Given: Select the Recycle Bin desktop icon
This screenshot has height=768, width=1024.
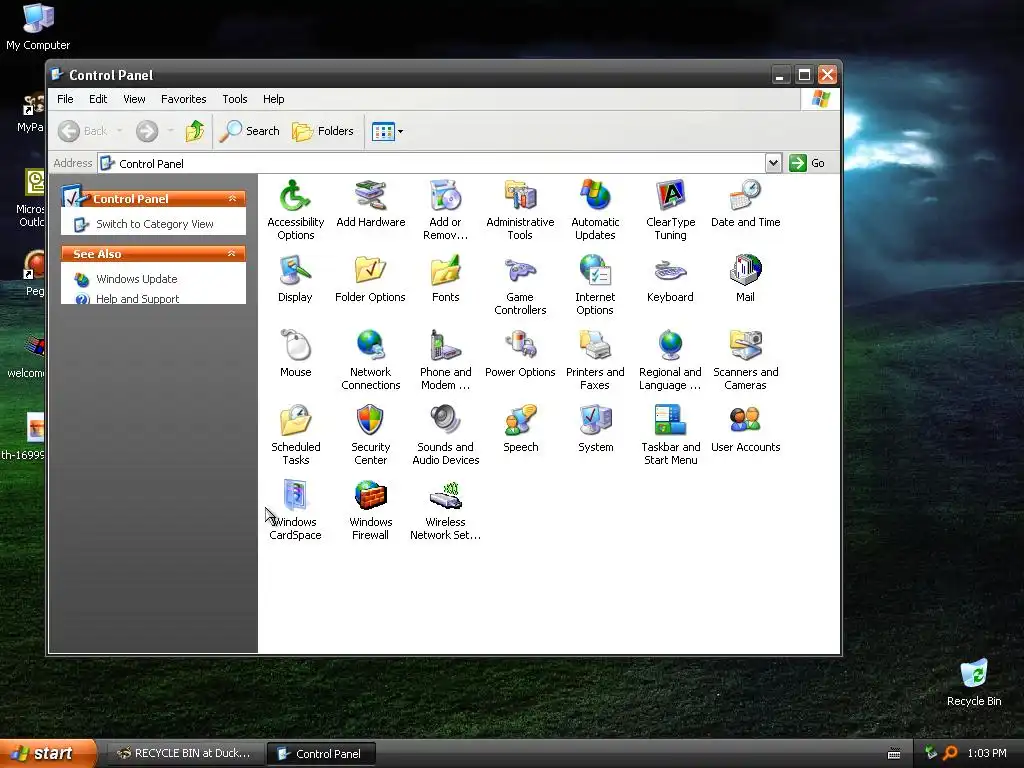Looking at the screenshot, I should 974,683.
